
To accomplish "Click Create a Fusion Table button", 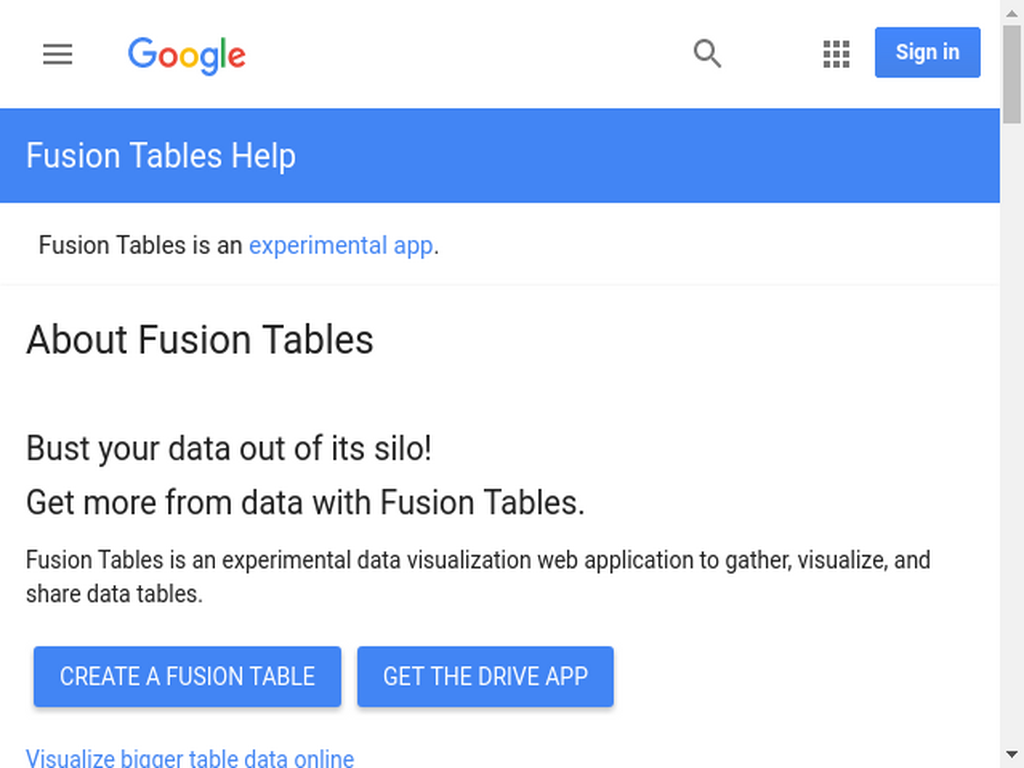I will click(x=187, y=677).
